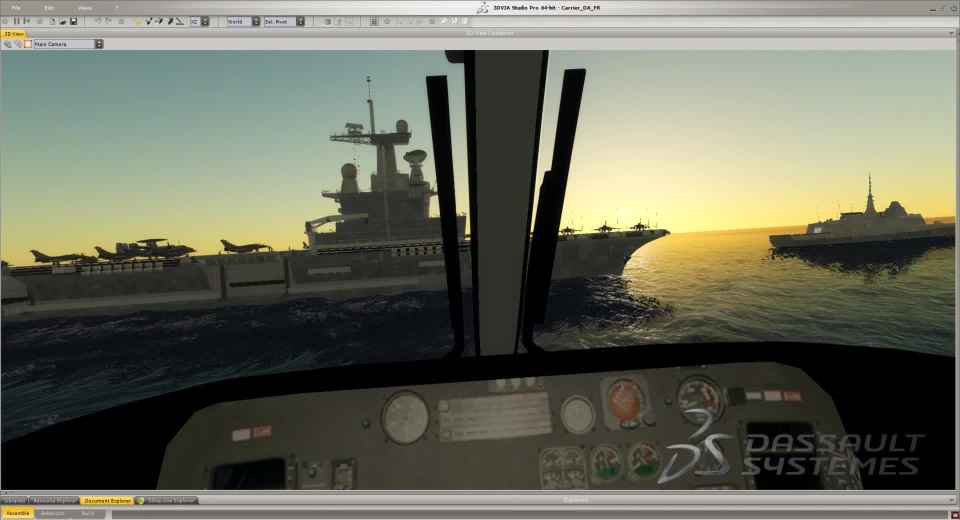Select the yellow Selection tool icon
The height and width of the screenshot is (520, 960).
click(x=138, y=21)
